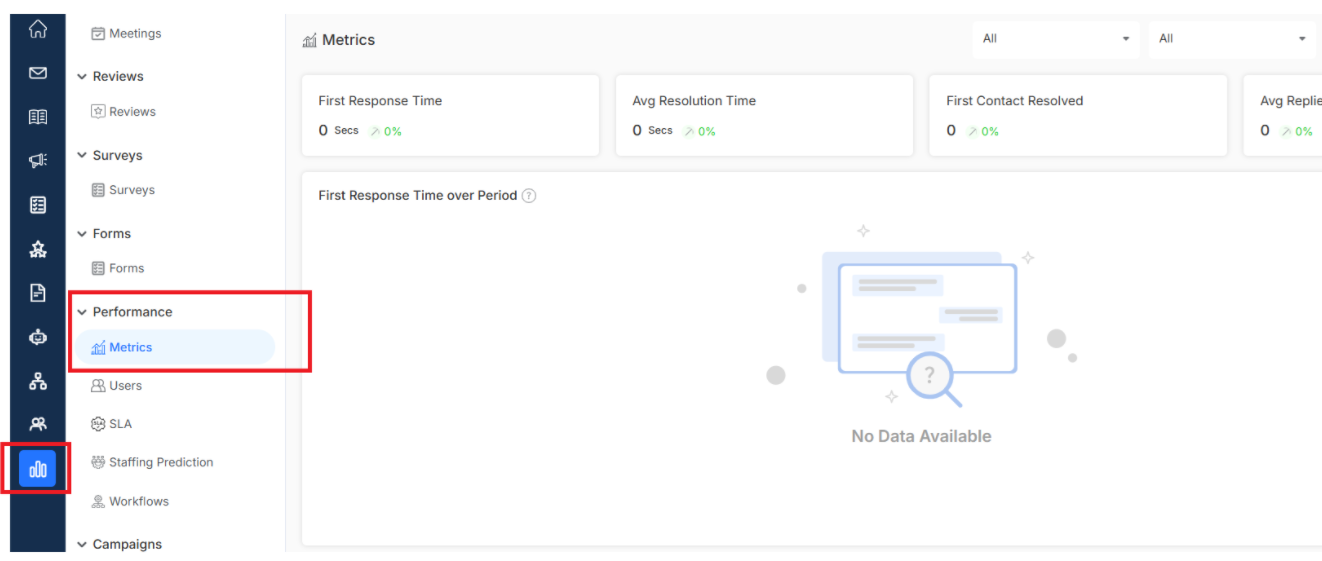Open the Home icon in sidebar
The width and height of the screenshot is (1322, 561).
(x=38, y=29)
